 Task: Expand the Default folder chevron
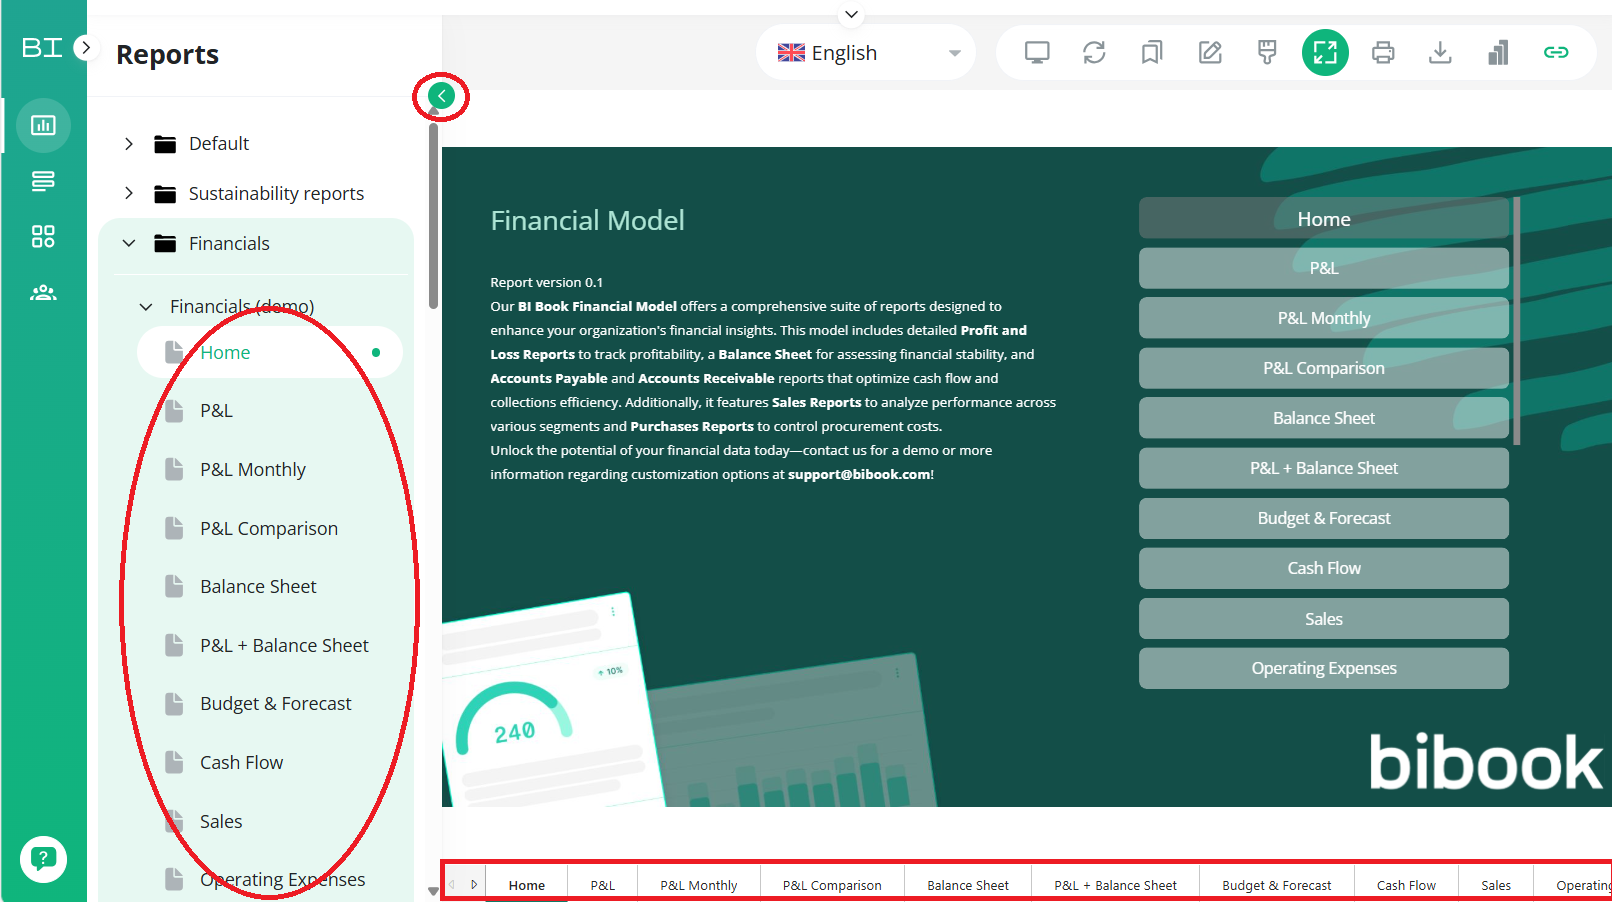click(x=129, y=144)
